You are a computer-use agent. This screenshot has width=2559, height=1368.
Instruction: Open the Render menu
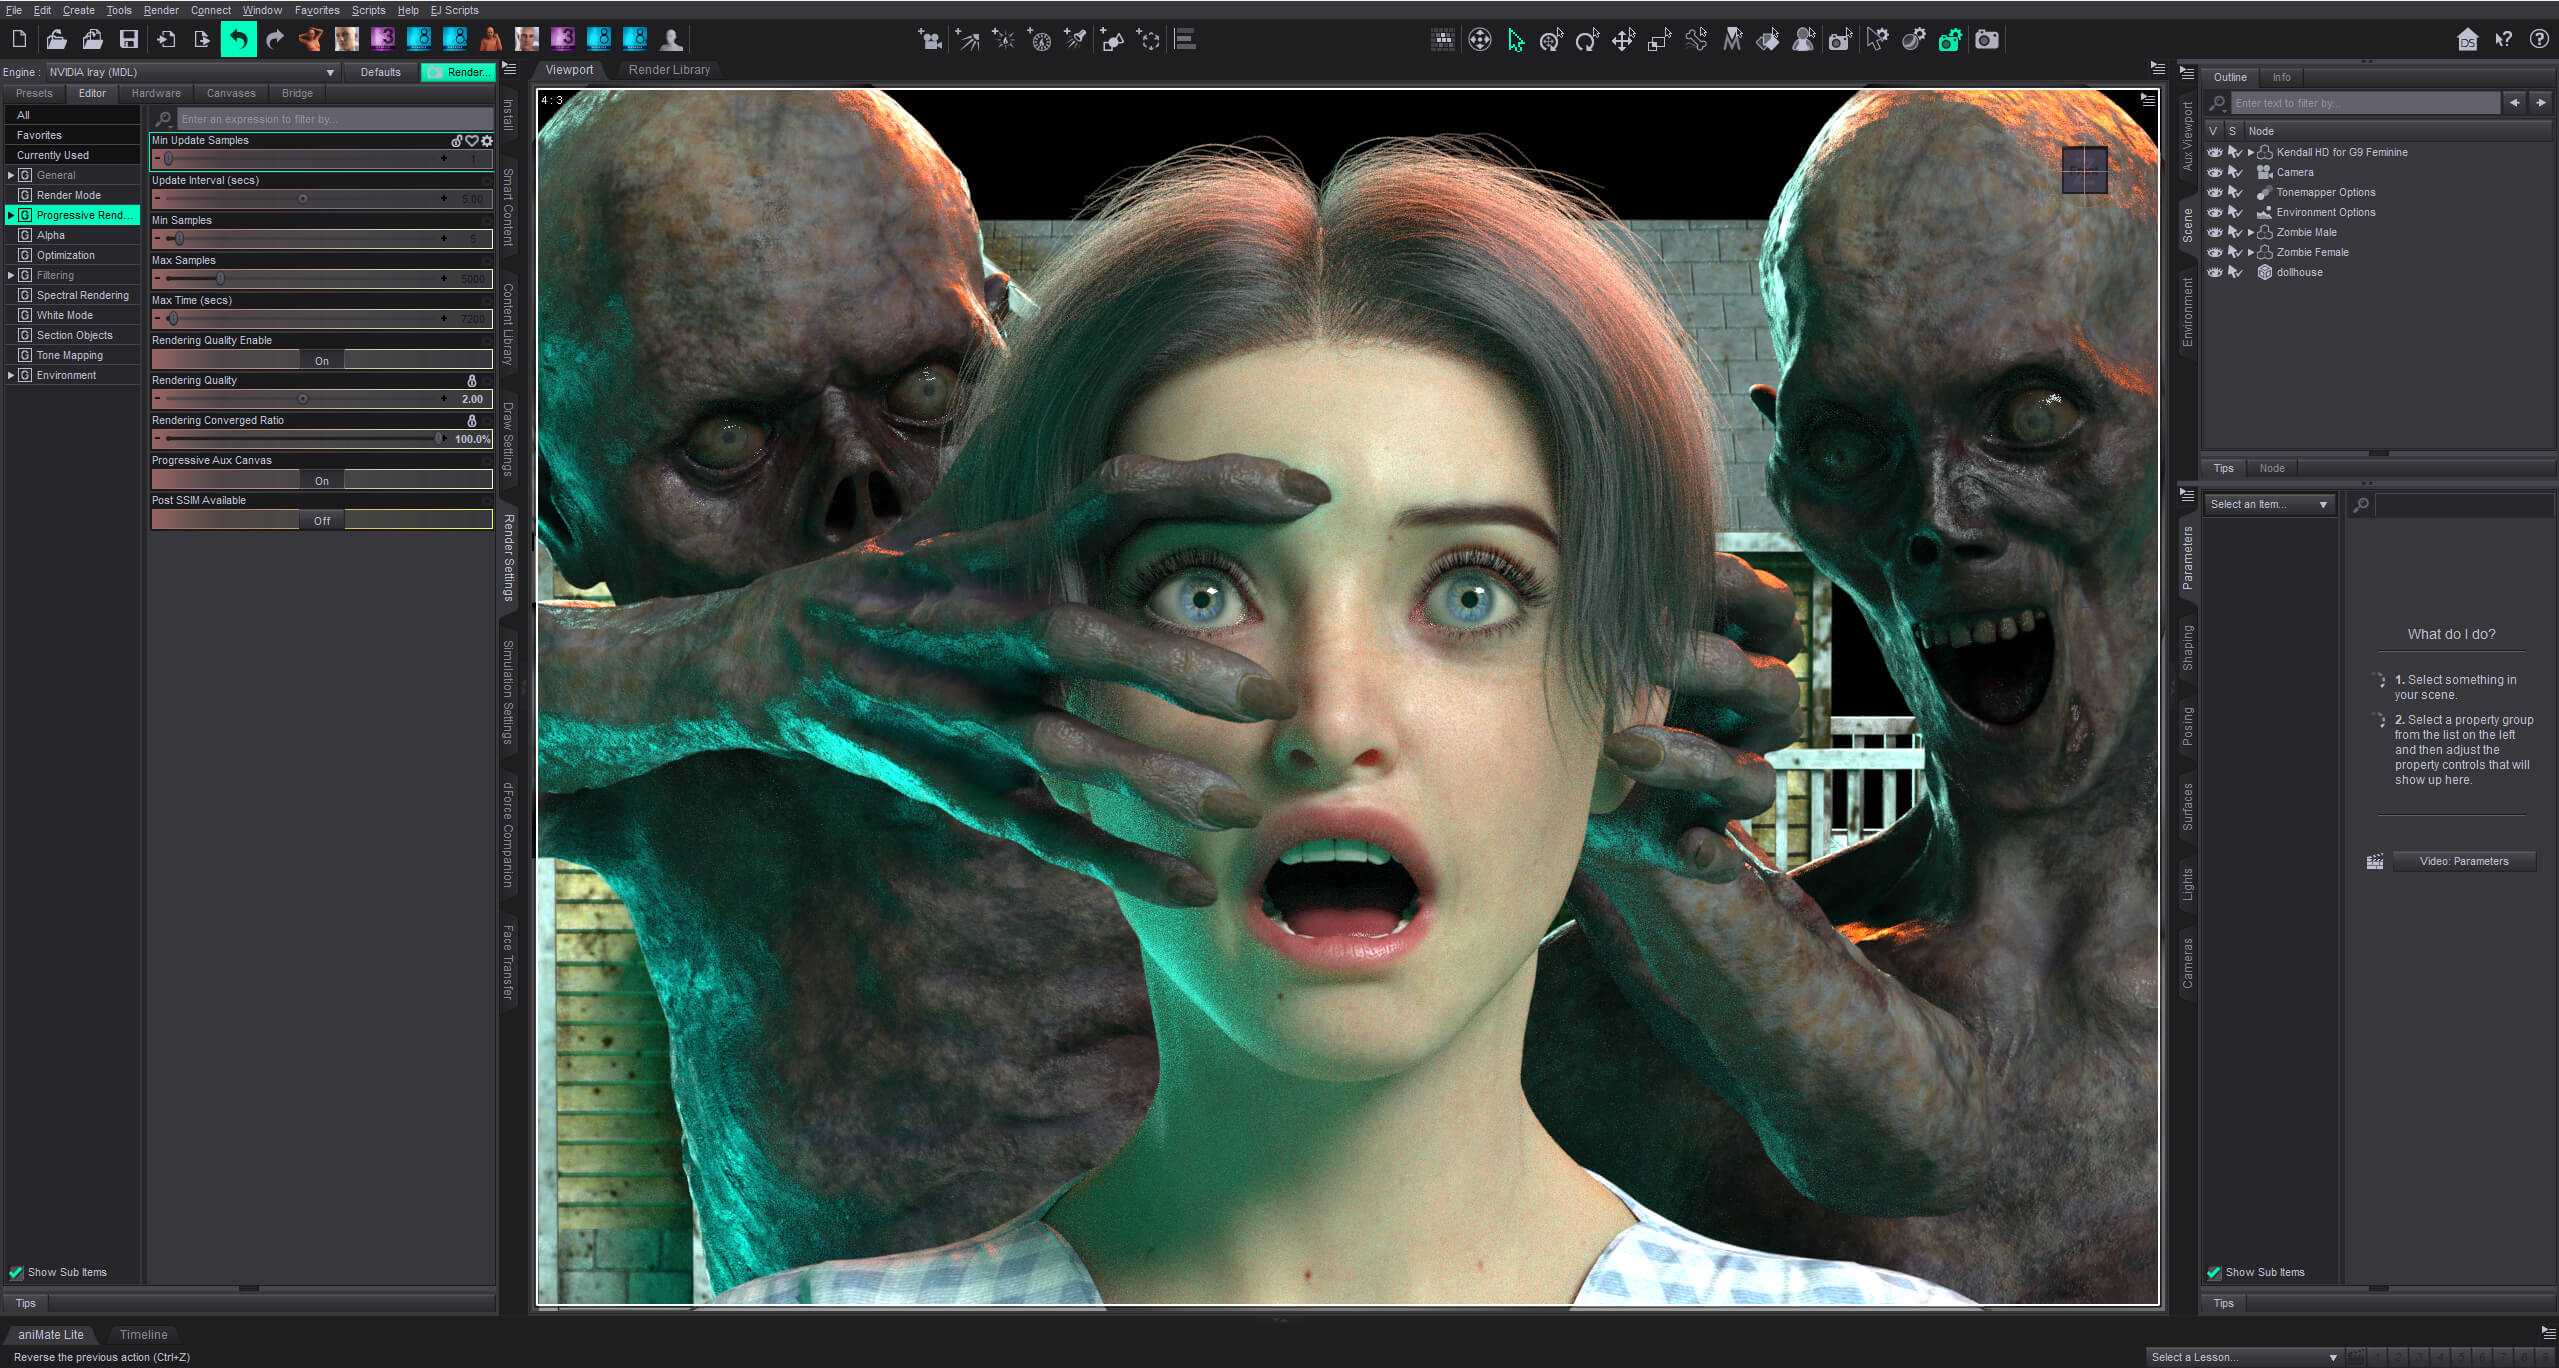pos(160,10)
